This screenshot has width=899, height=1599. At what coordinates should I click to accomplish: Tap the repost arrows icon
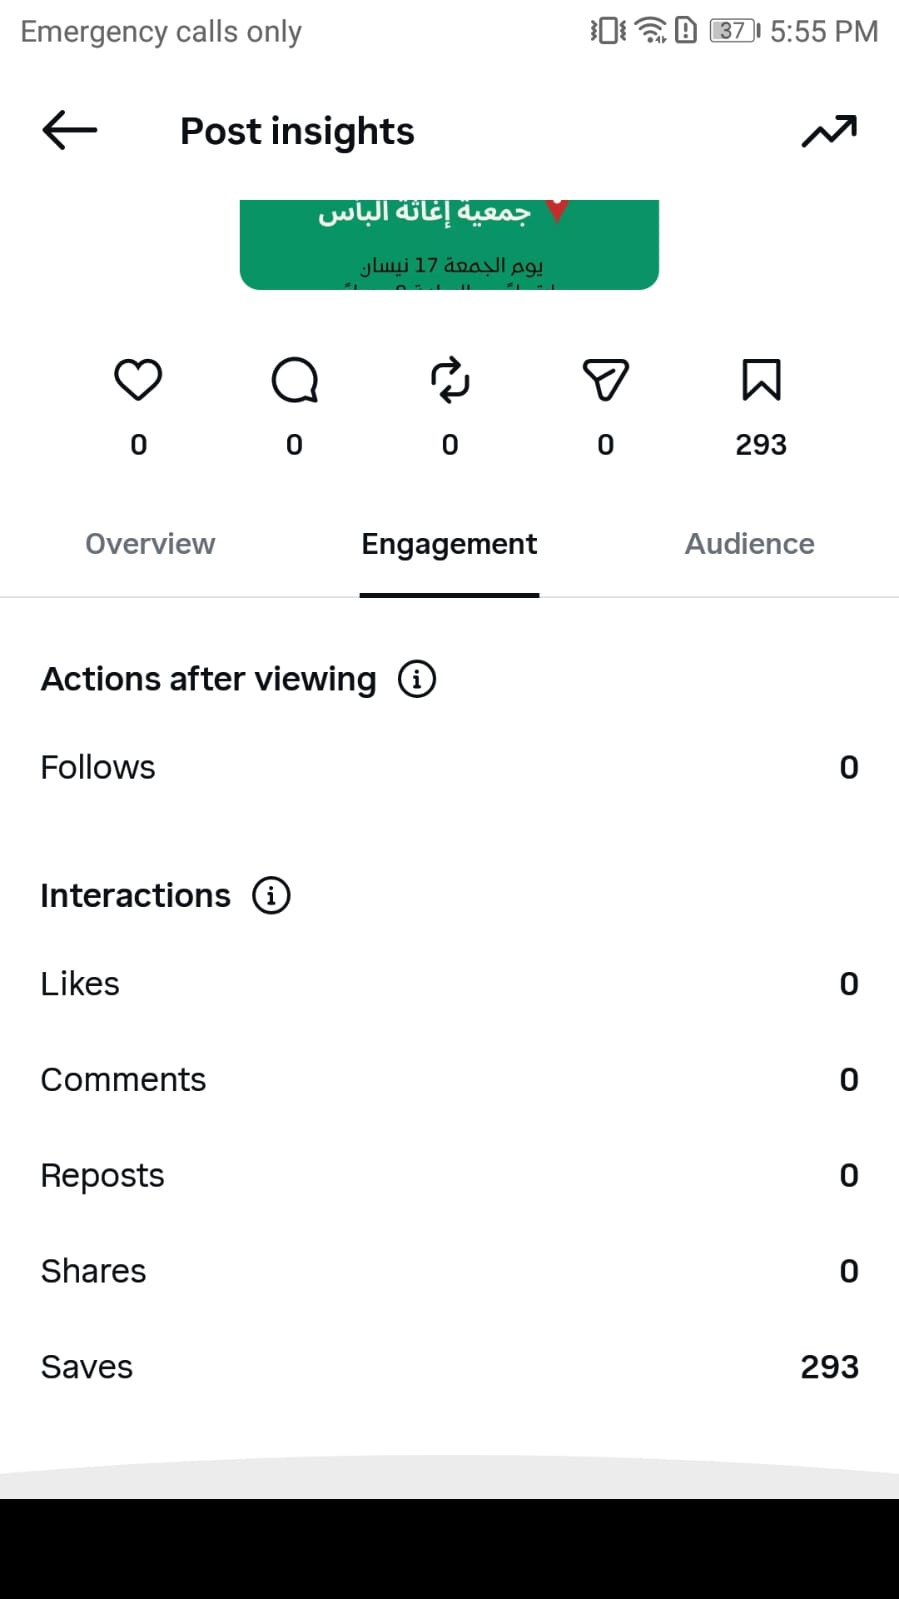point(450,380)
